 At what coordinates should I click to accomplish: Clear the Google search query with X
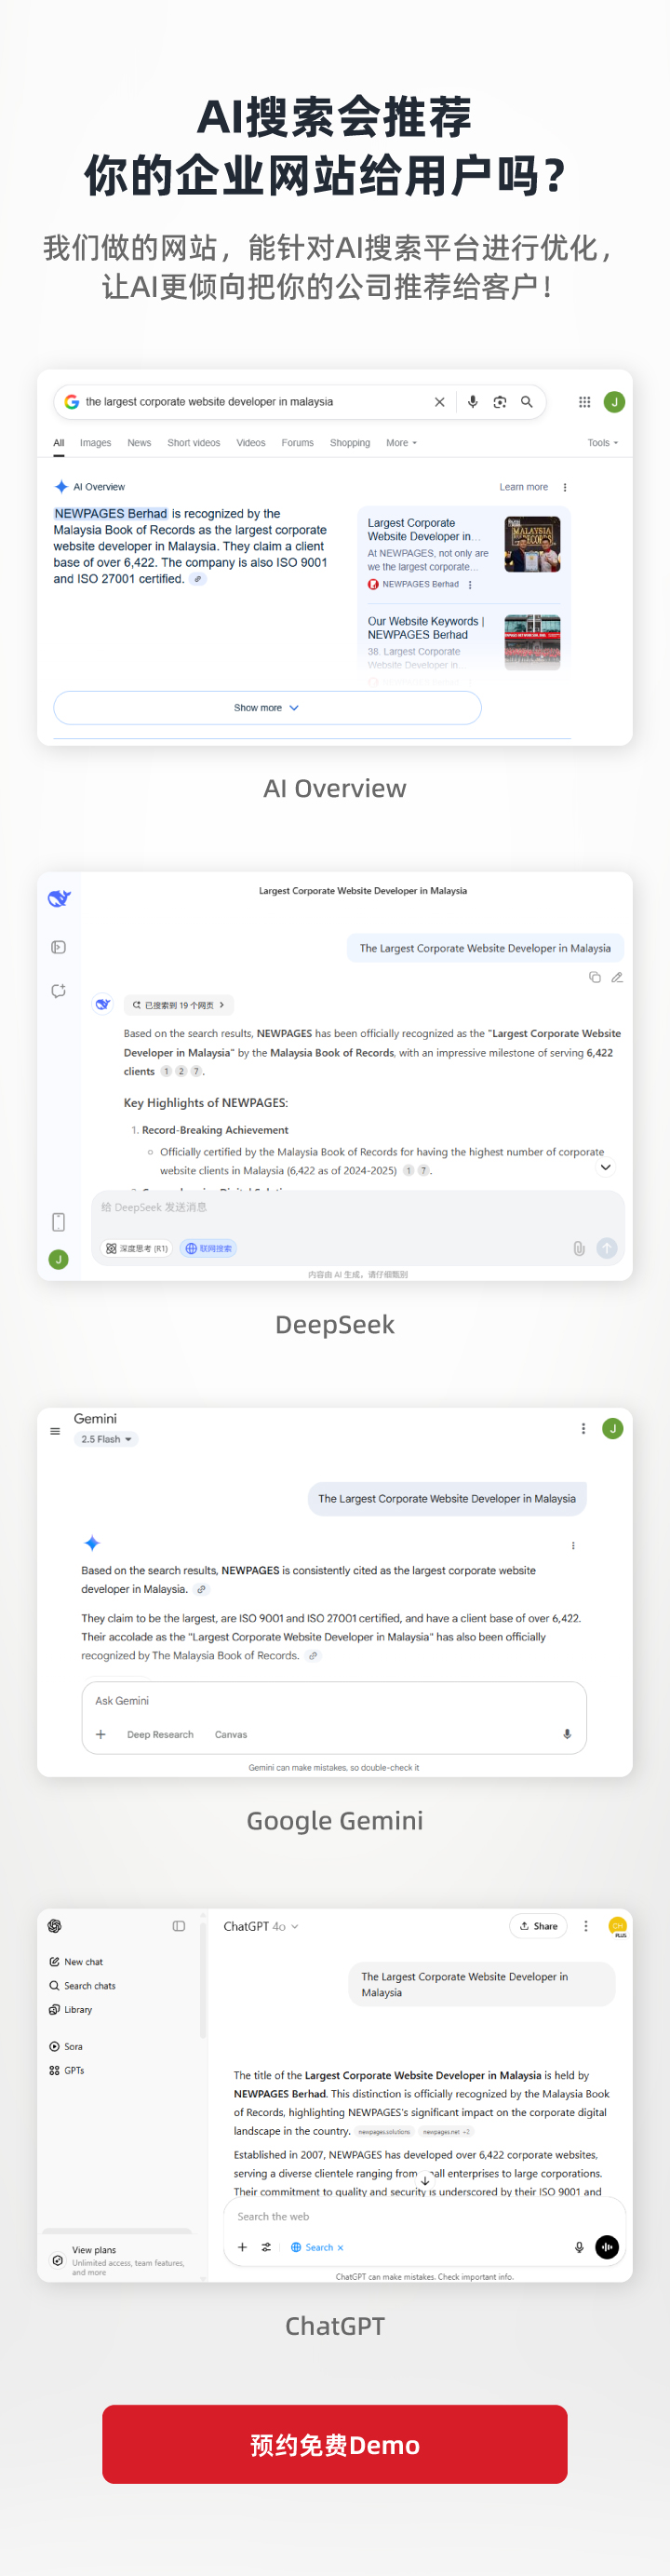439,401
